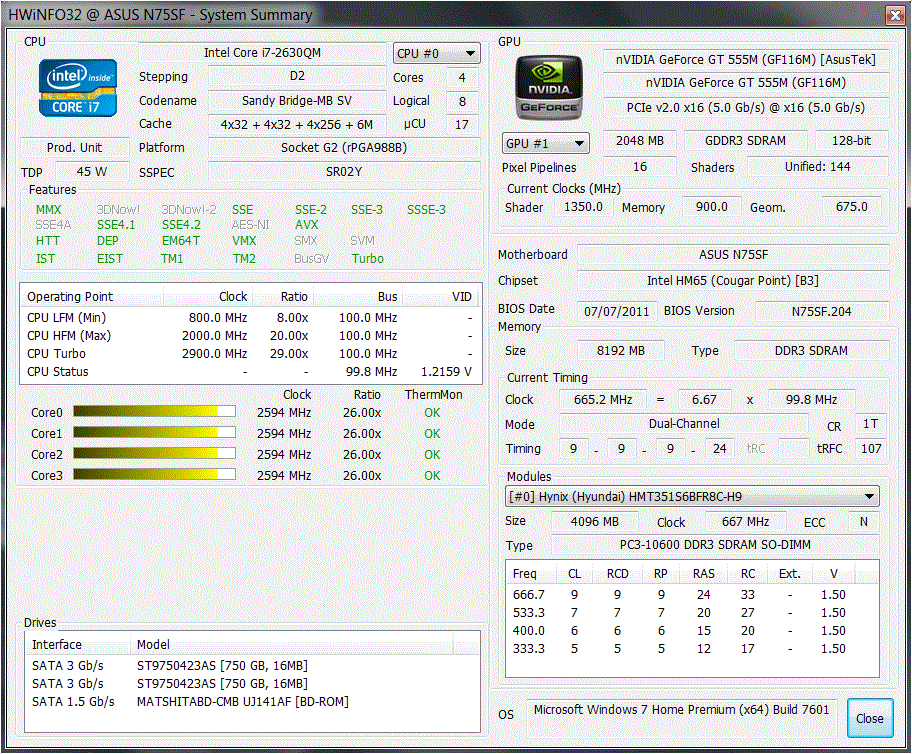
Task: Click the AES-NI feature flag
Action: tap(251, 225)
